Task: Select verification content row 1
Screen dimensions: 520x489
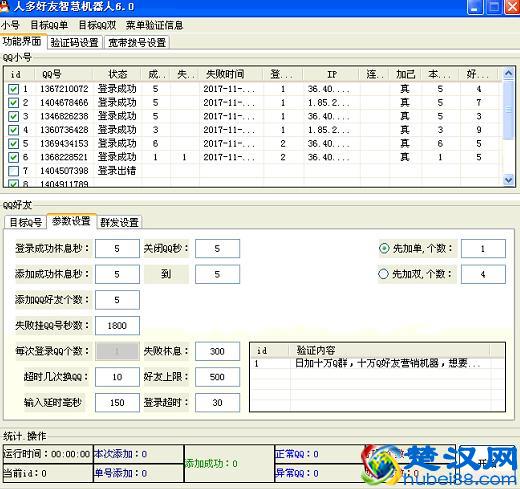Action: point(377,363)
